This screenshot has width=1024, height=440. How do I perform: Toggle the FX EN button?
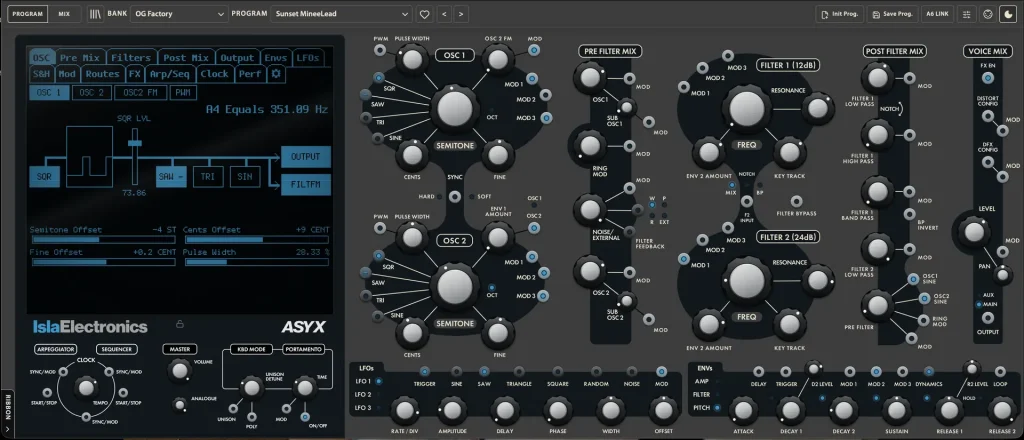(x=988, y=78)
